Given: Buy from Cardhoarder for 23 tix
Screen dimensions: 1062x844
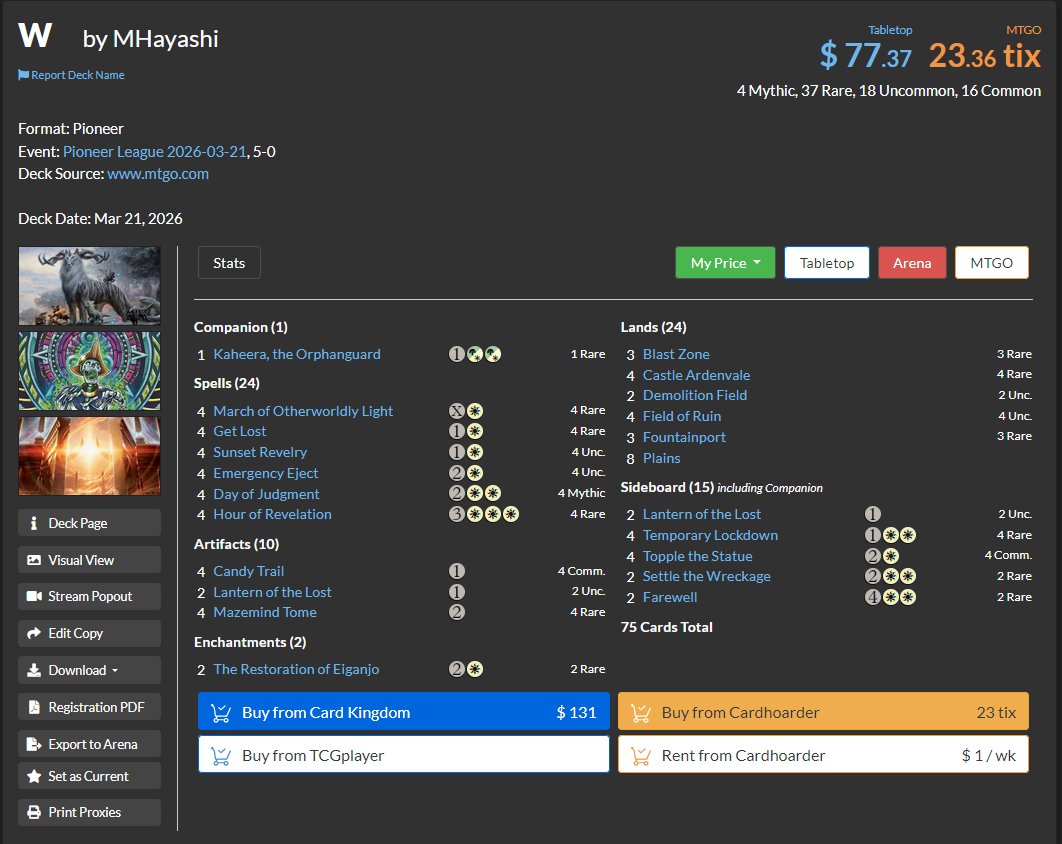Looking at the screenshot, I should tap(824, 711).
